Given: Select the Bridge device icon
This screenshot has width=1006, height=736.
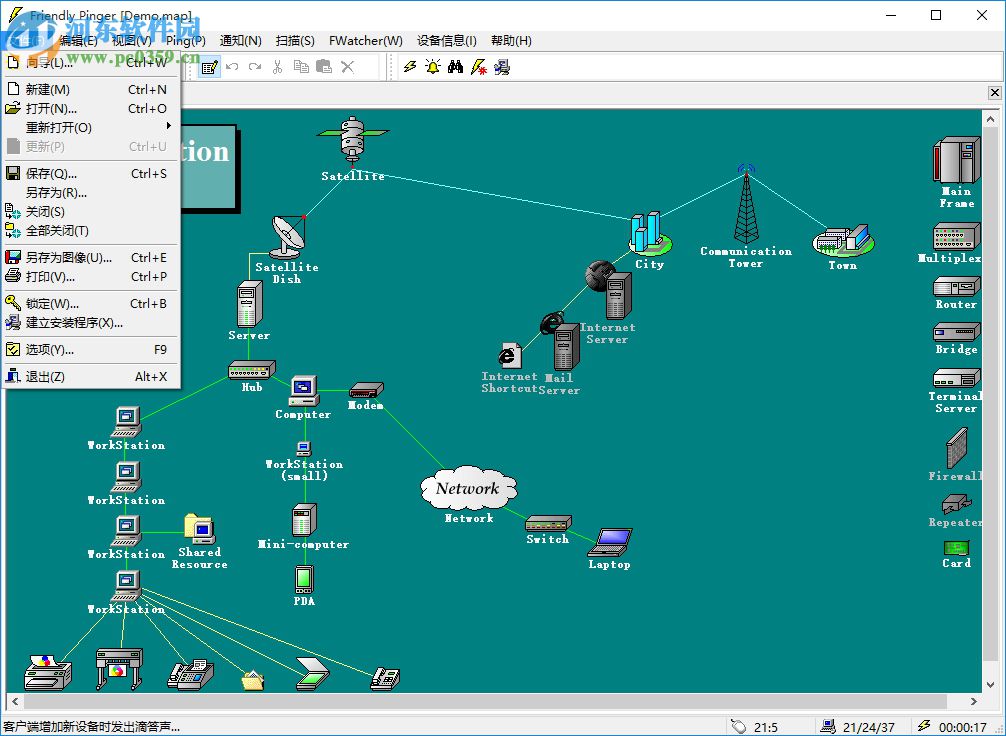Looking at the screenshot, I should coord(956,332).
